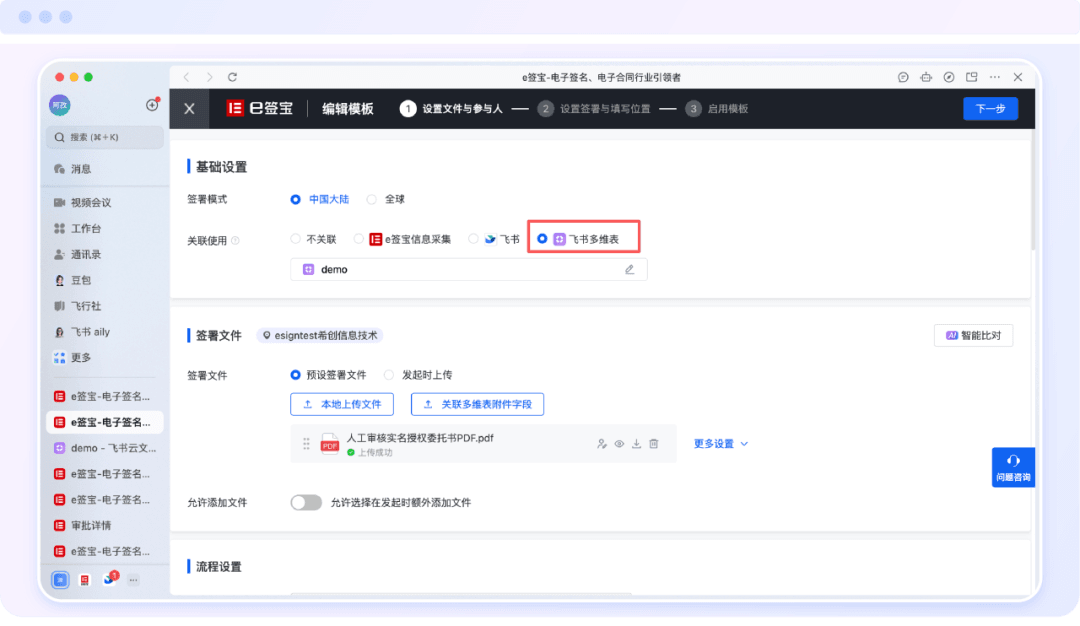Open the blue app icon in the sidebar bottom bar
The width and height of the screenshot is (1080, 626).
[61, 580]
